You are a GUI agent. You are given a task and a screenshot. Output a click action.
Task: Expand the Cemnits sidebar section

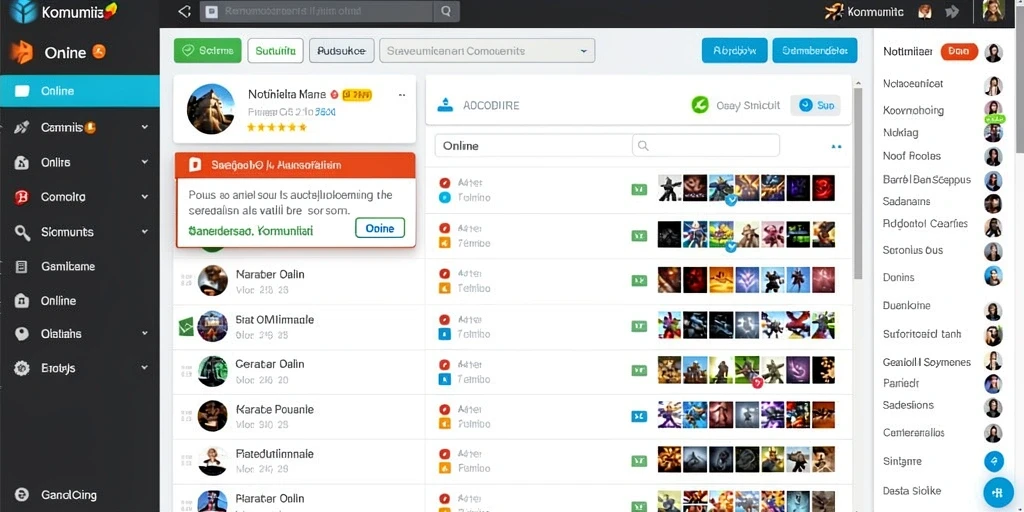tap(144, 127)
